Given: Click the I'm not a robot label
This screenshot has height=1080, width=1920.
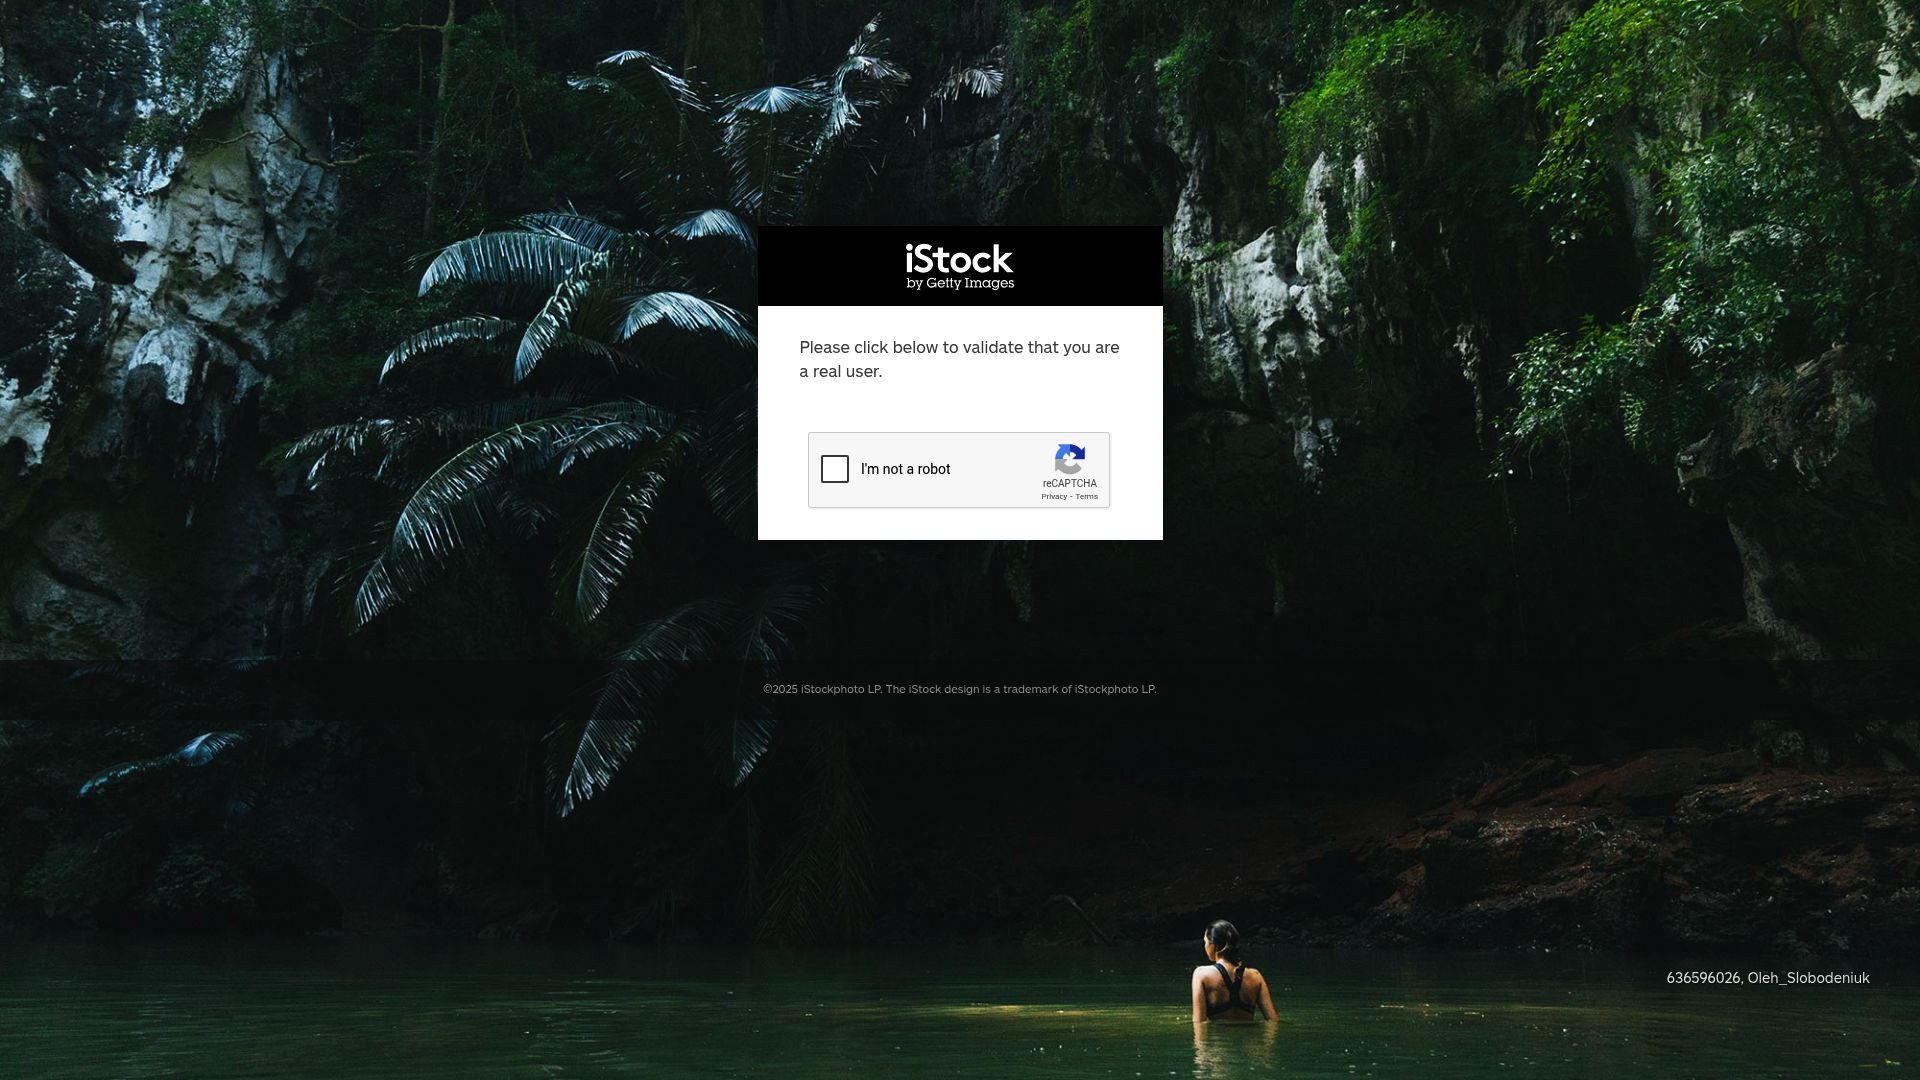Looking at the screenshot, I should (x=905, y=470).
